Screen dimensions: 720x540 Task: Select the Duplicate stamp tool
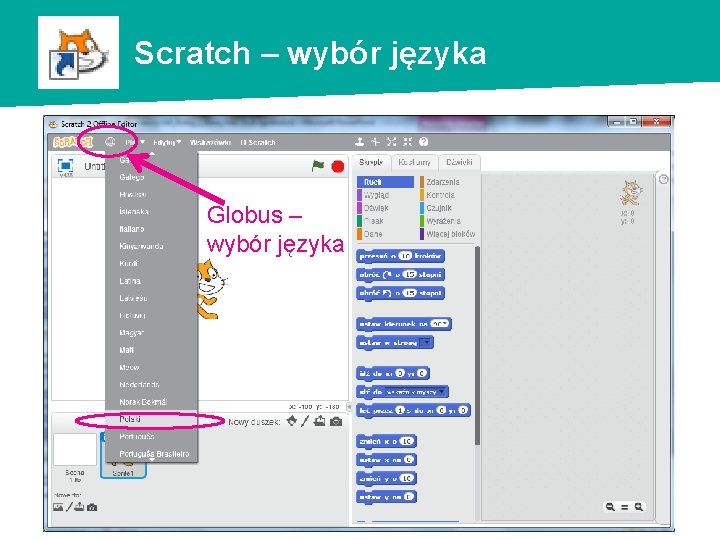360,142
